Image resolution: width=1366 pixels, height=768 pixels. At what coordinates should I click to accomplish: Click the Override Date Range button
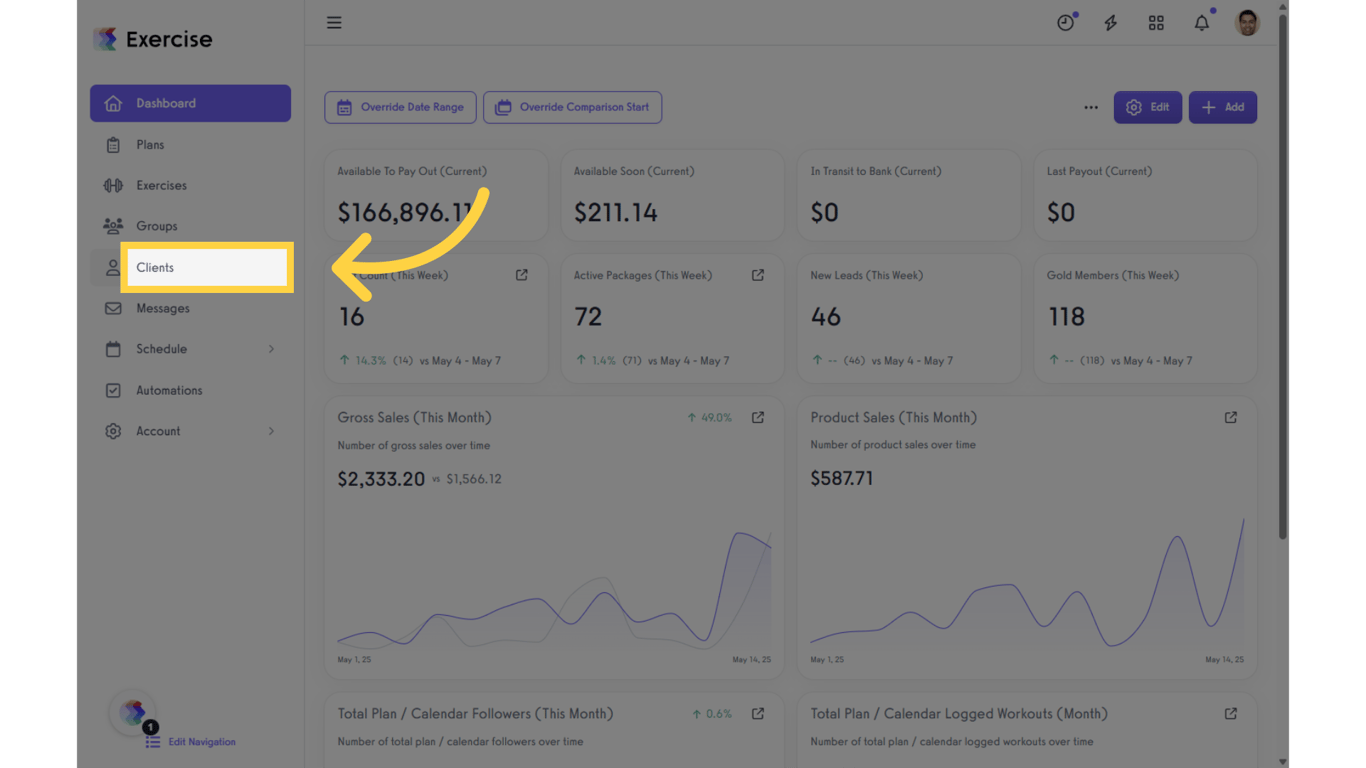click(400, 107)
